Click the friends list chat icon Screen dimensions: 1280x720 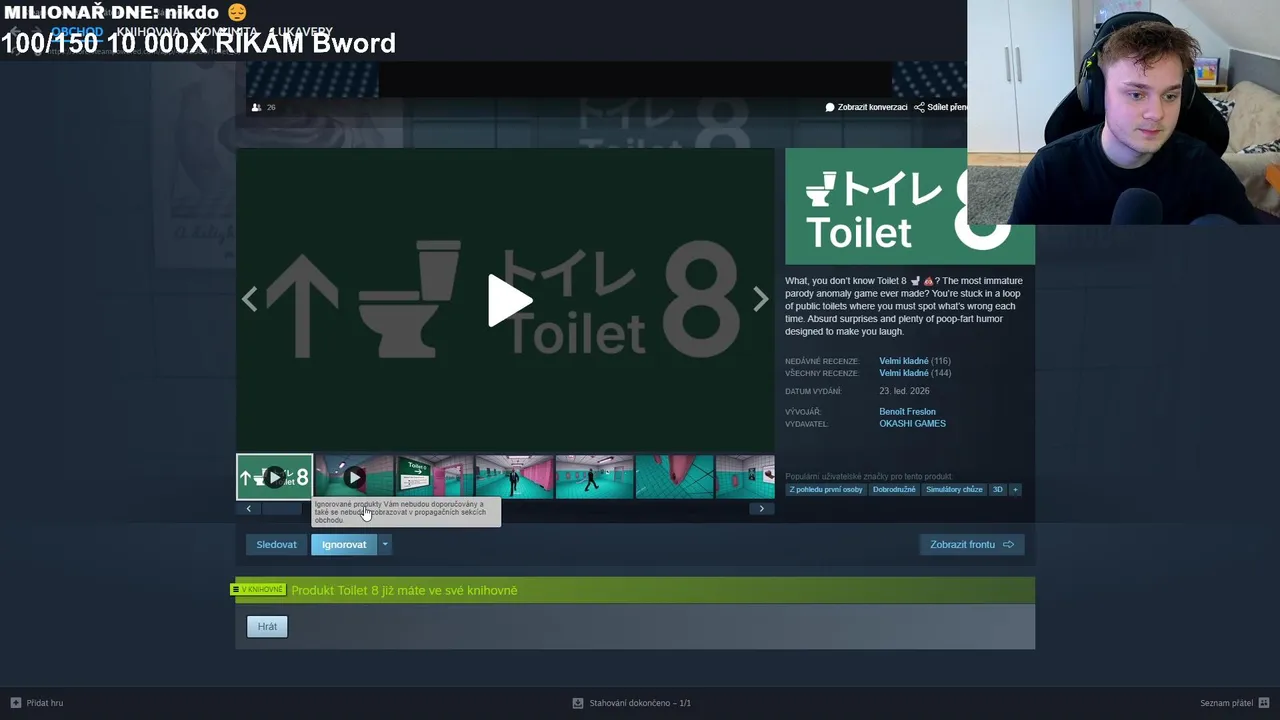1264,703
